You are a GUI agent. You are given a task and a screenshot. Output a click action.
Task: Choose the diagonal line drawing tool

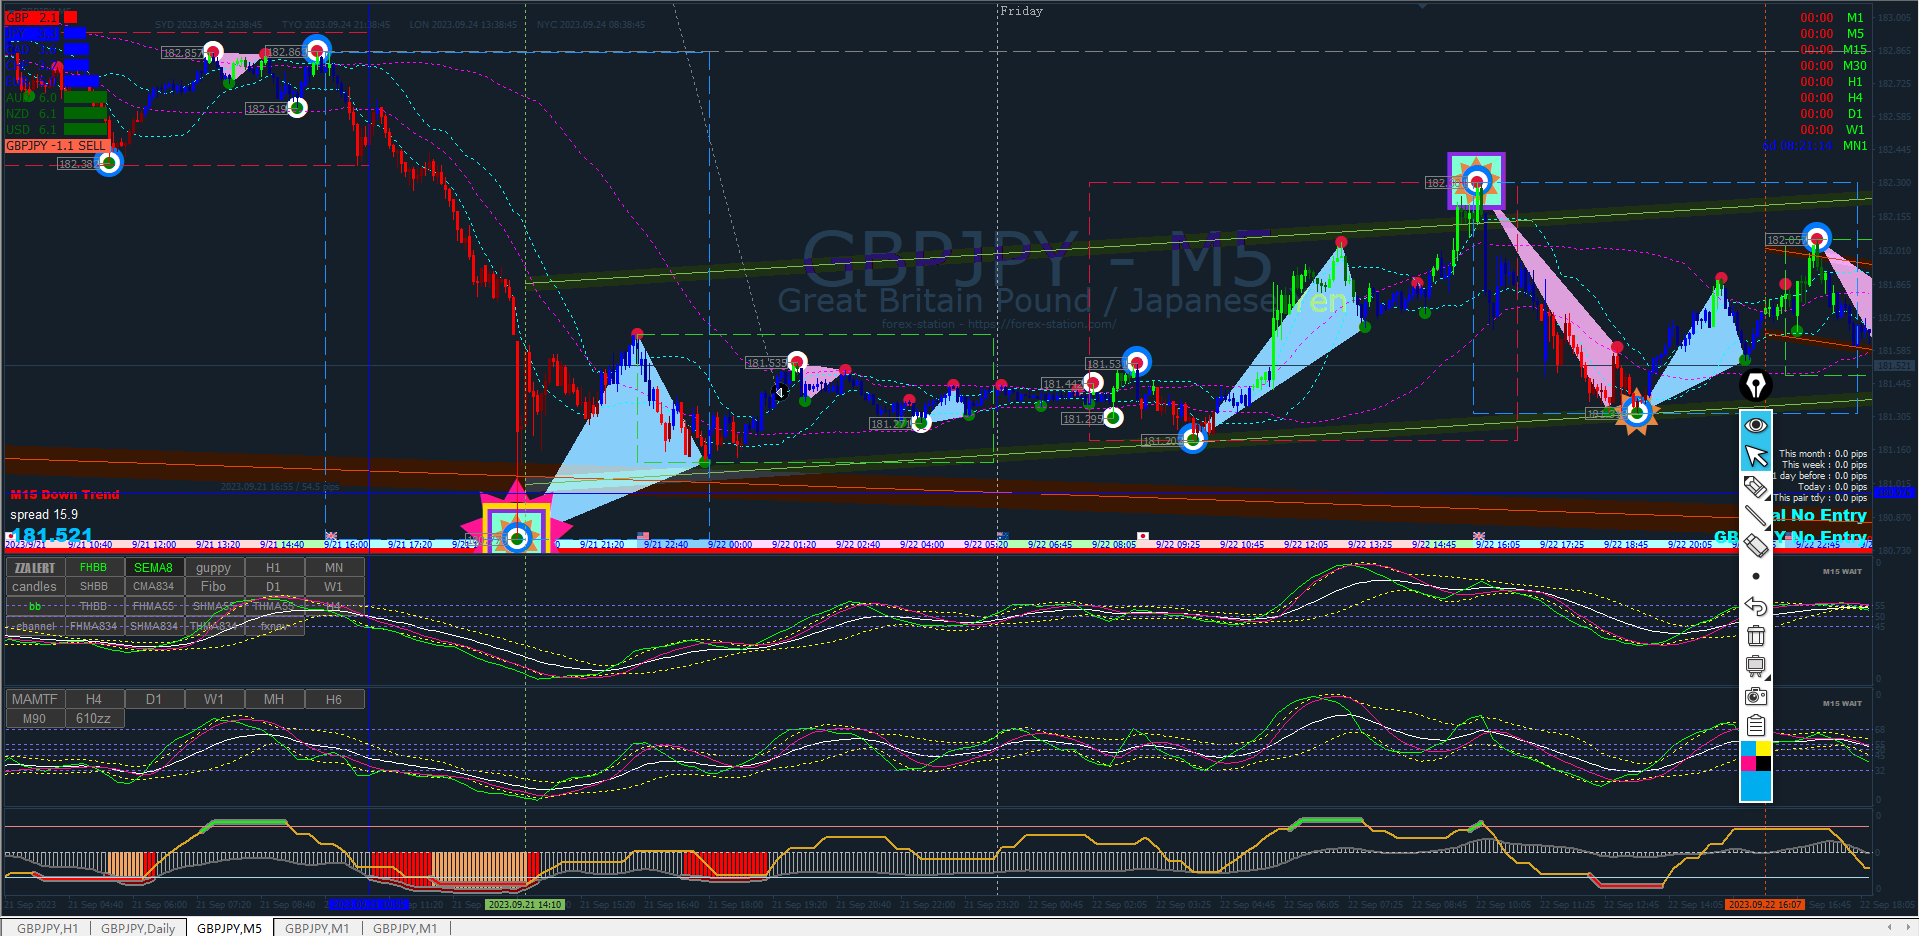coord(1756,516)
